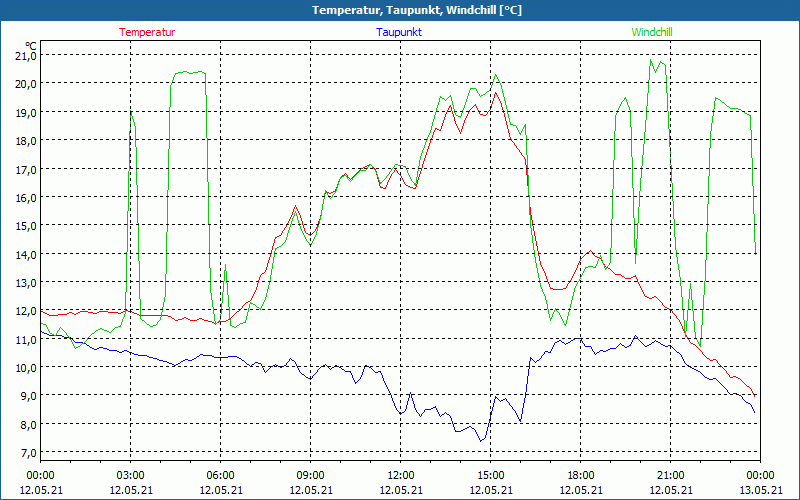The height and width of the screenshot is (500, 800).
Task: Click the 15:00 time axis label
Action: [x=491, y=476]
